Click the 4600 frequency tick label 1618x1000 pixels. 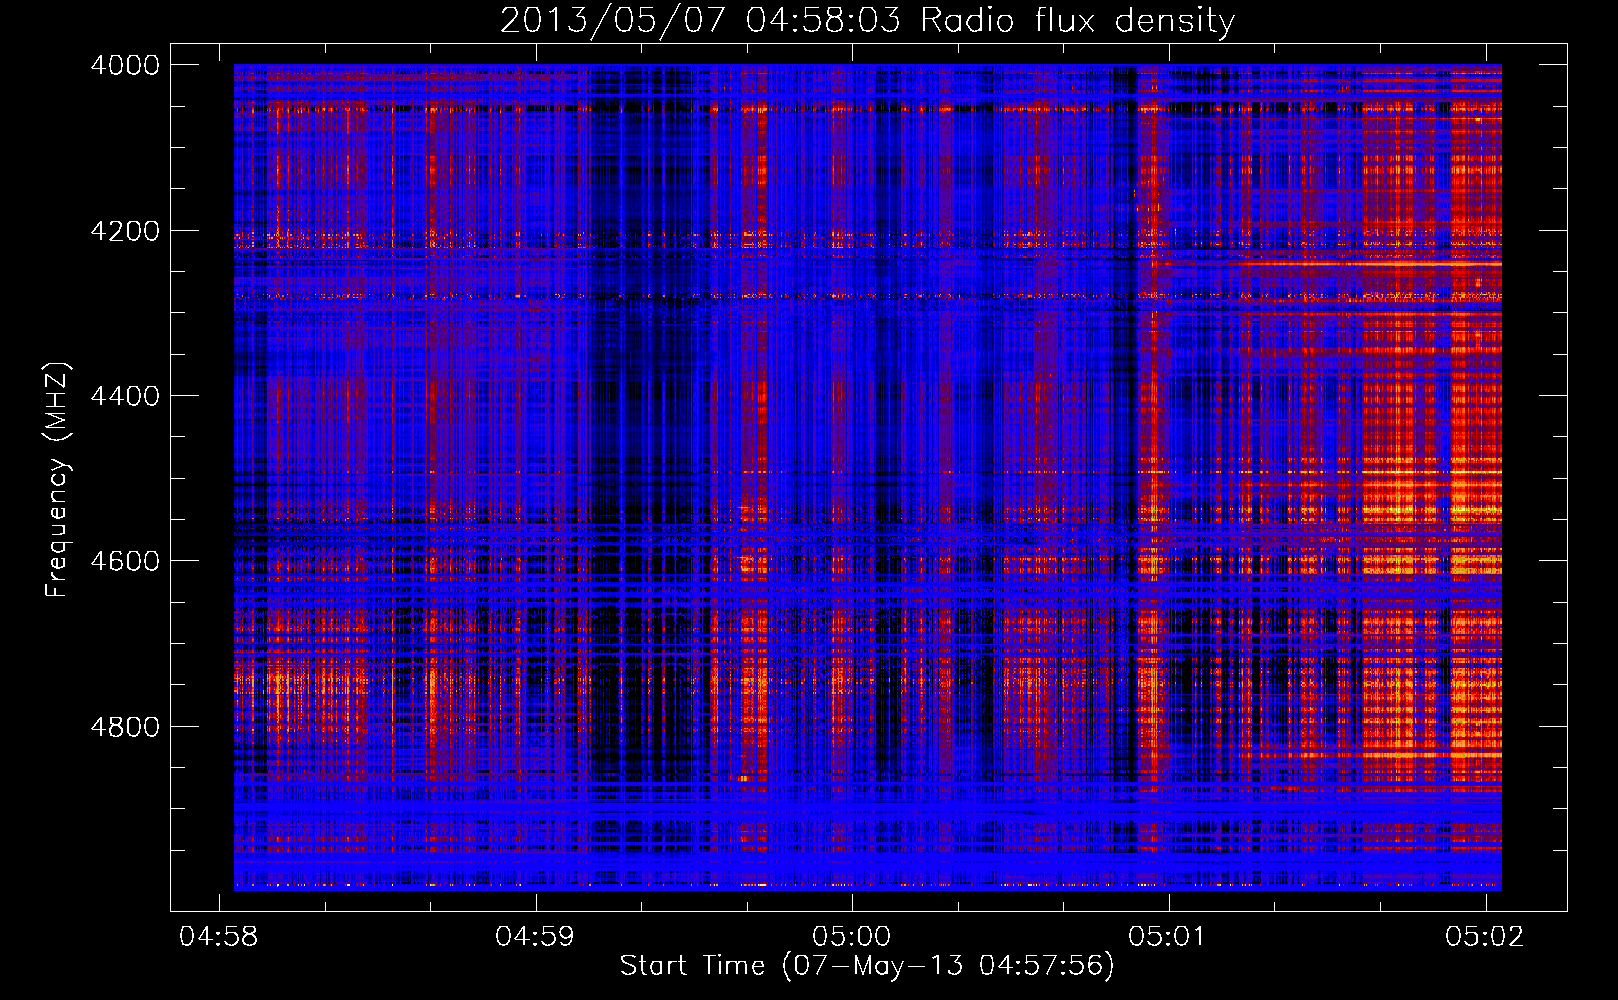(125, 561)
